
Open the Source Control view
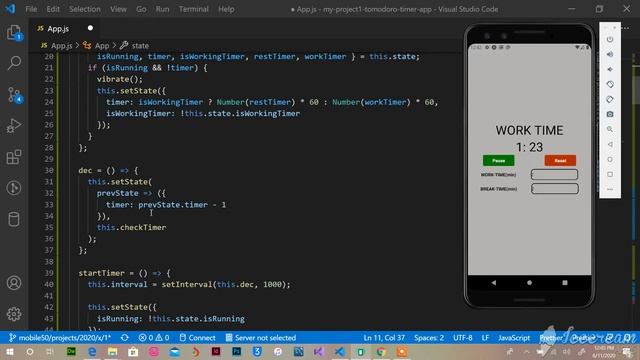14,95
